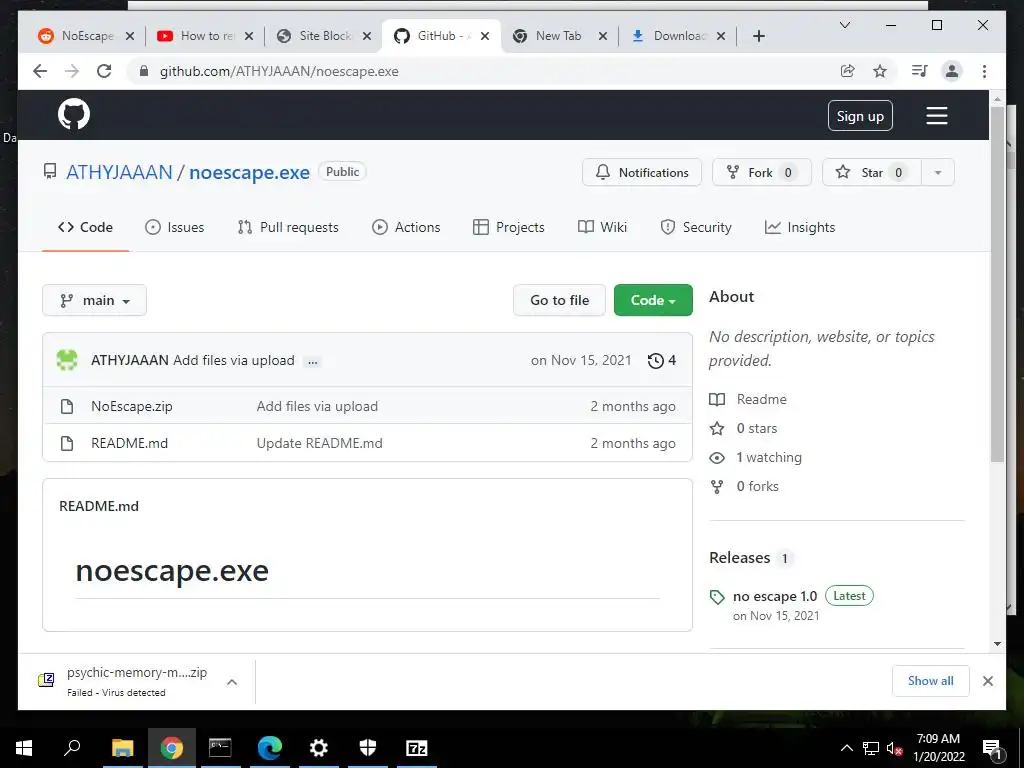Expand commit message ellipsis button
This screenshot has height=768, width=1024.
(313, 361)
